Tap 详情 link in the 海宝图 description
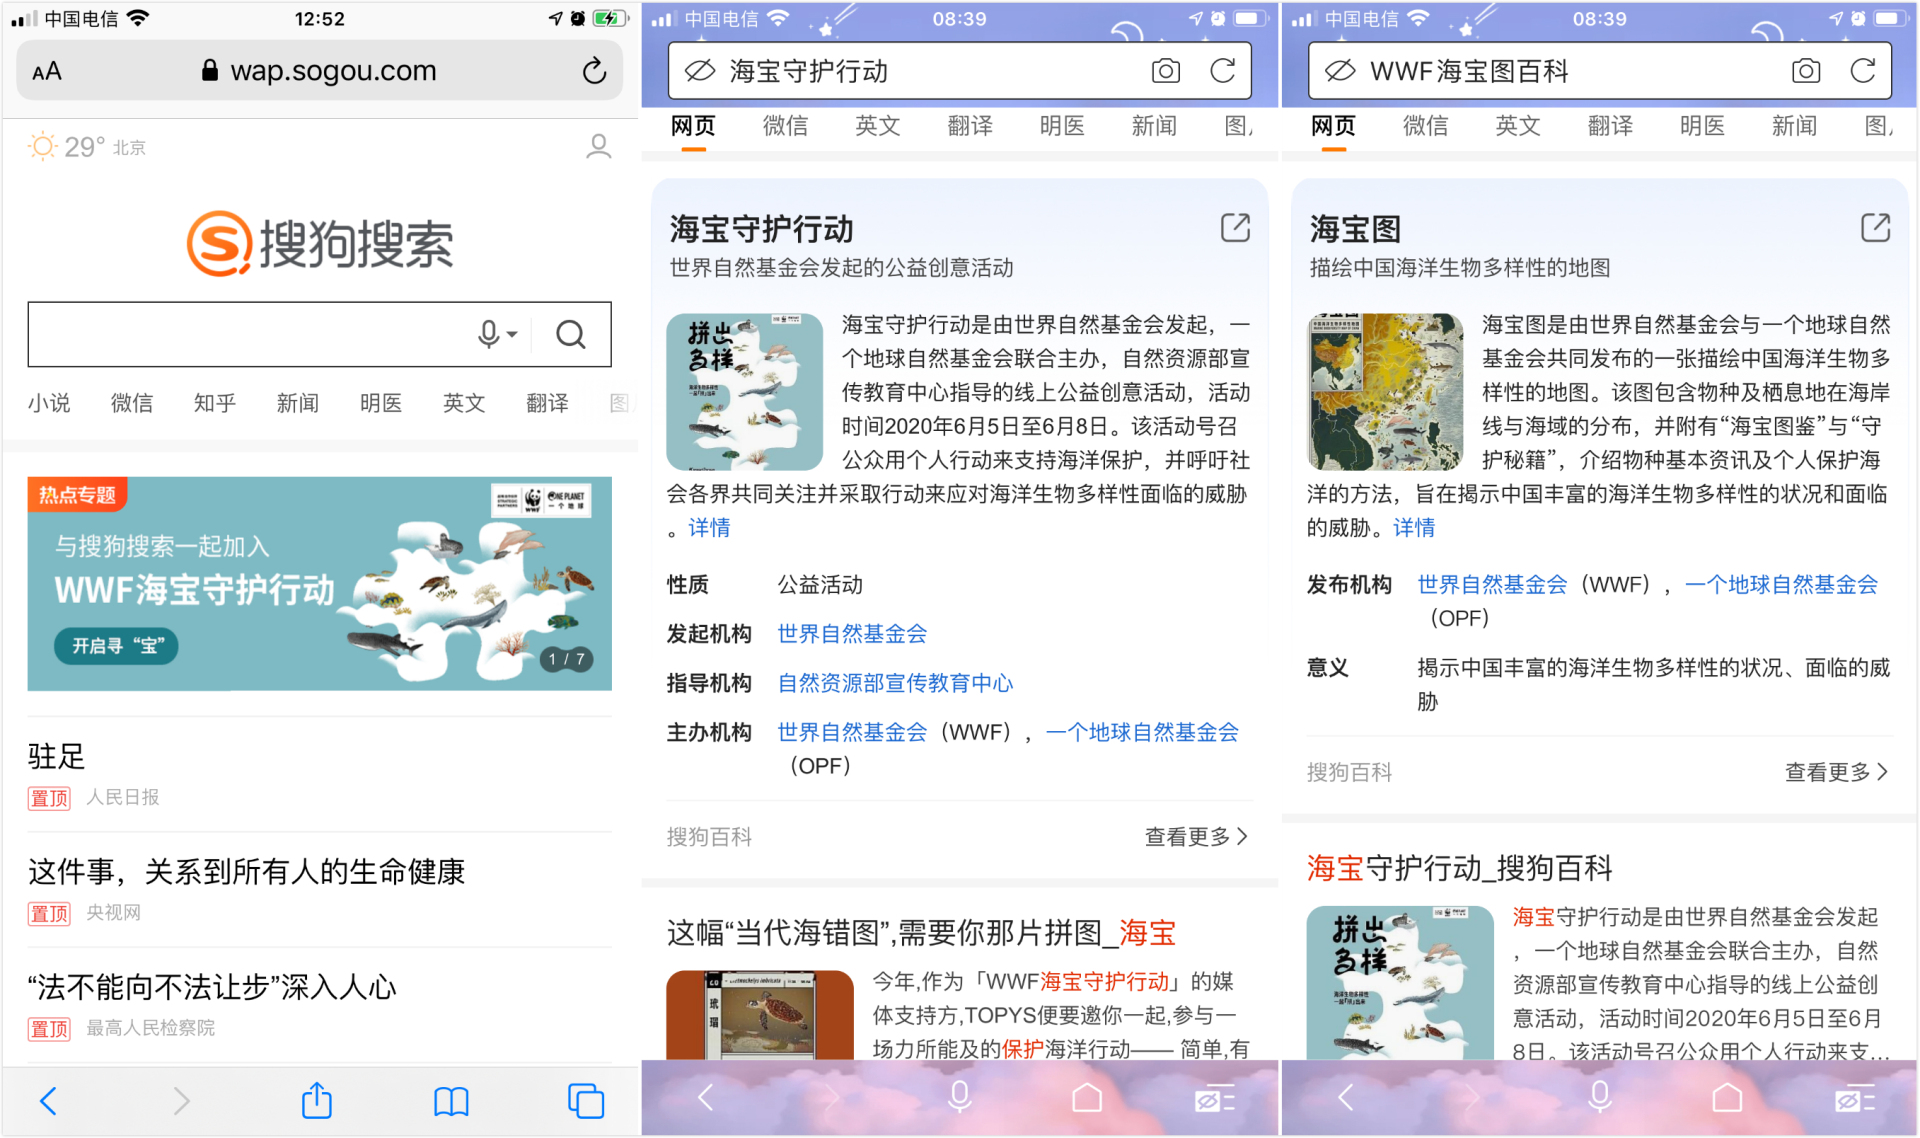Screen dimensions: 1920x1138 pyautogui.click(x=1414, y=528)
